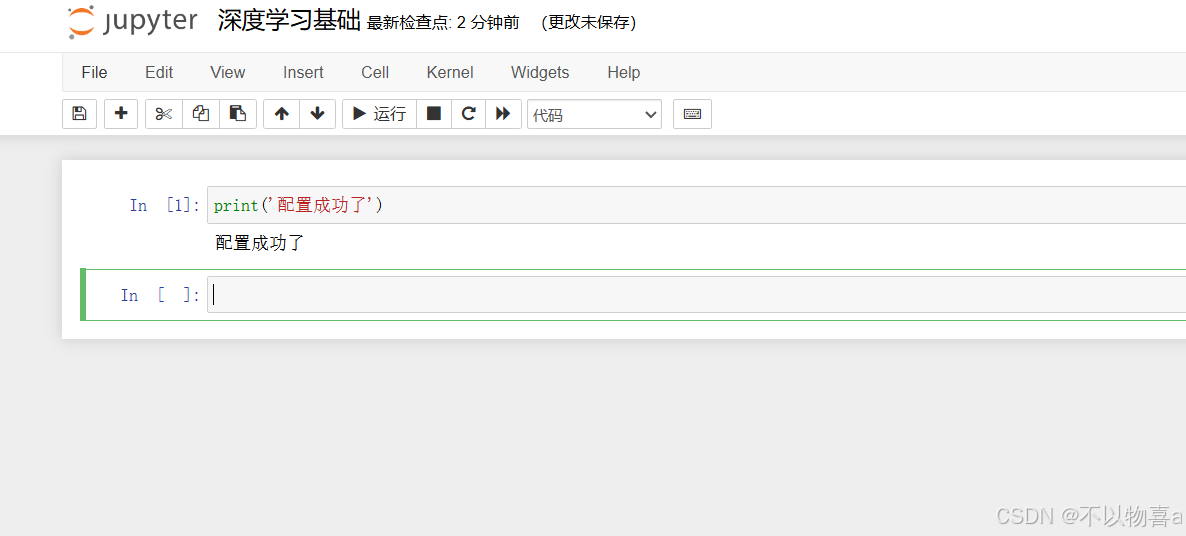This screenshot has width=1186, height=536.
Task: Open the command palette keyboard icon
Action: [692, 114]
